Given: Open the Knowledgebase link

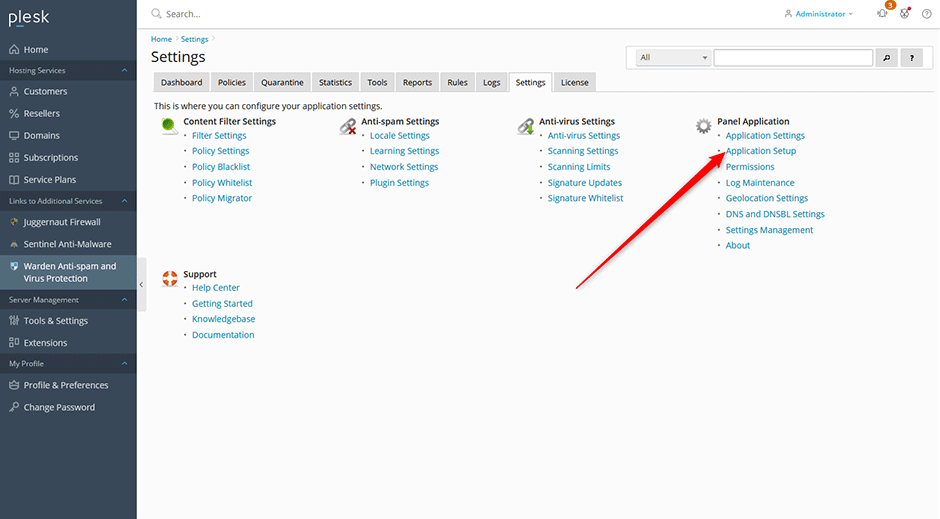Looking at the screenshot, I should tap(223, 319).
